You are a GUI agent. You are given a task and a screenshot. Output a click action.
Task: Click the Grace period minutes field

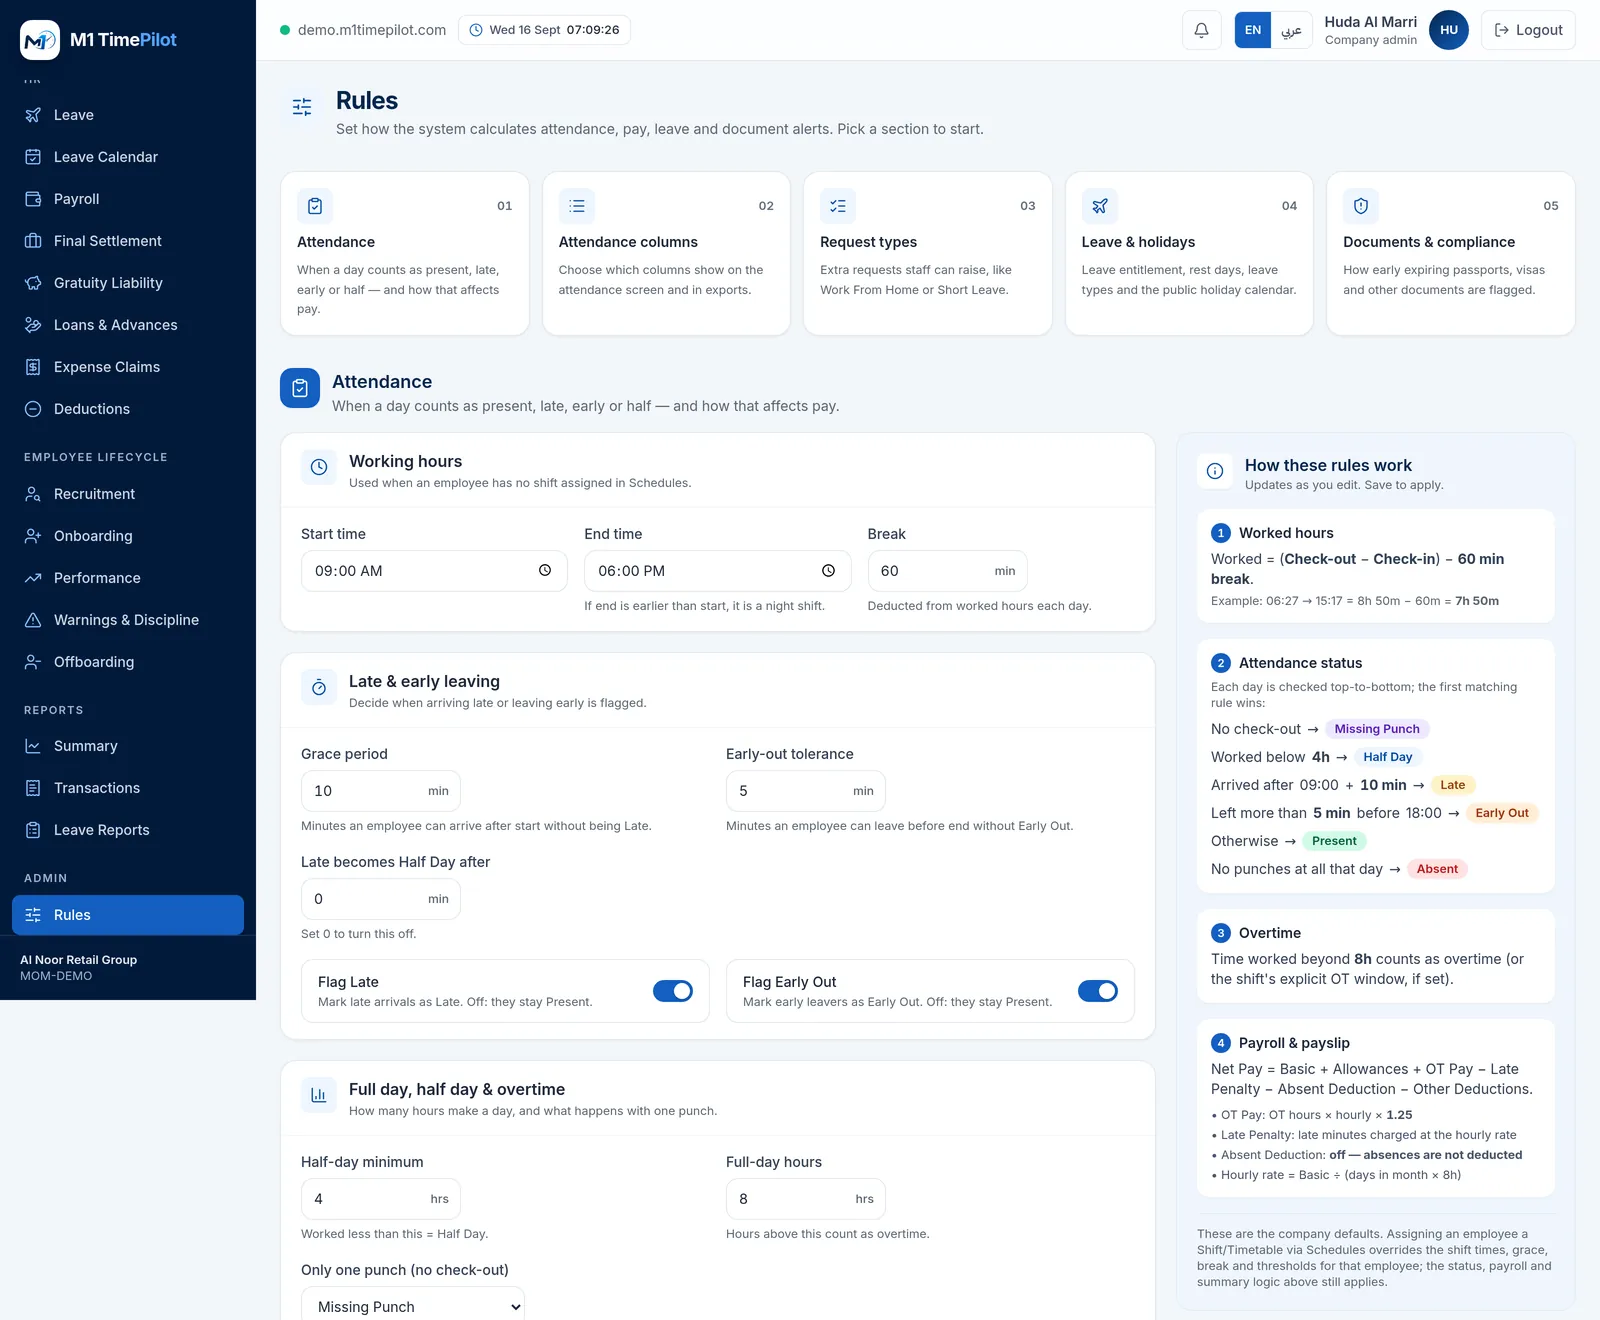pos(381,791)
